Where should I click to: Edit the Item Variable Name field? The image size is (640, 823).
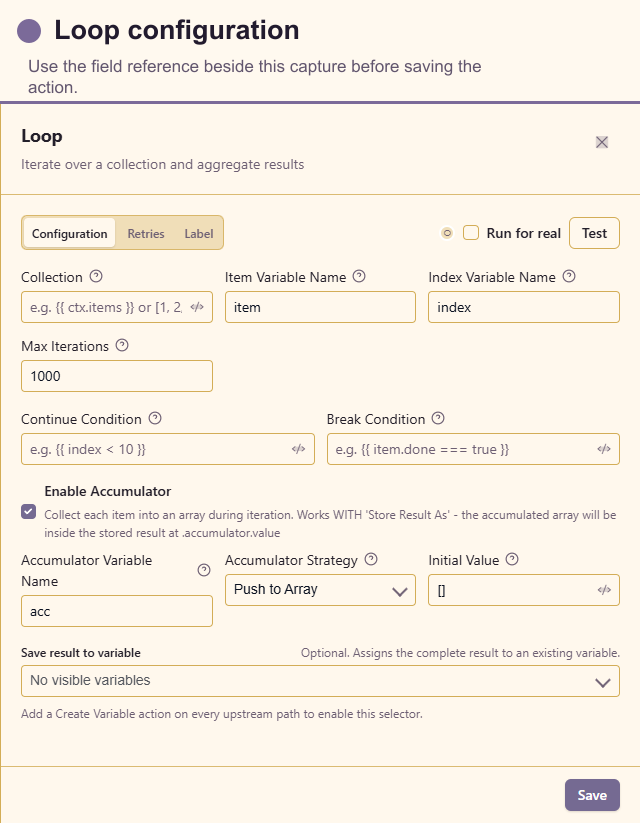pos(320,307)
